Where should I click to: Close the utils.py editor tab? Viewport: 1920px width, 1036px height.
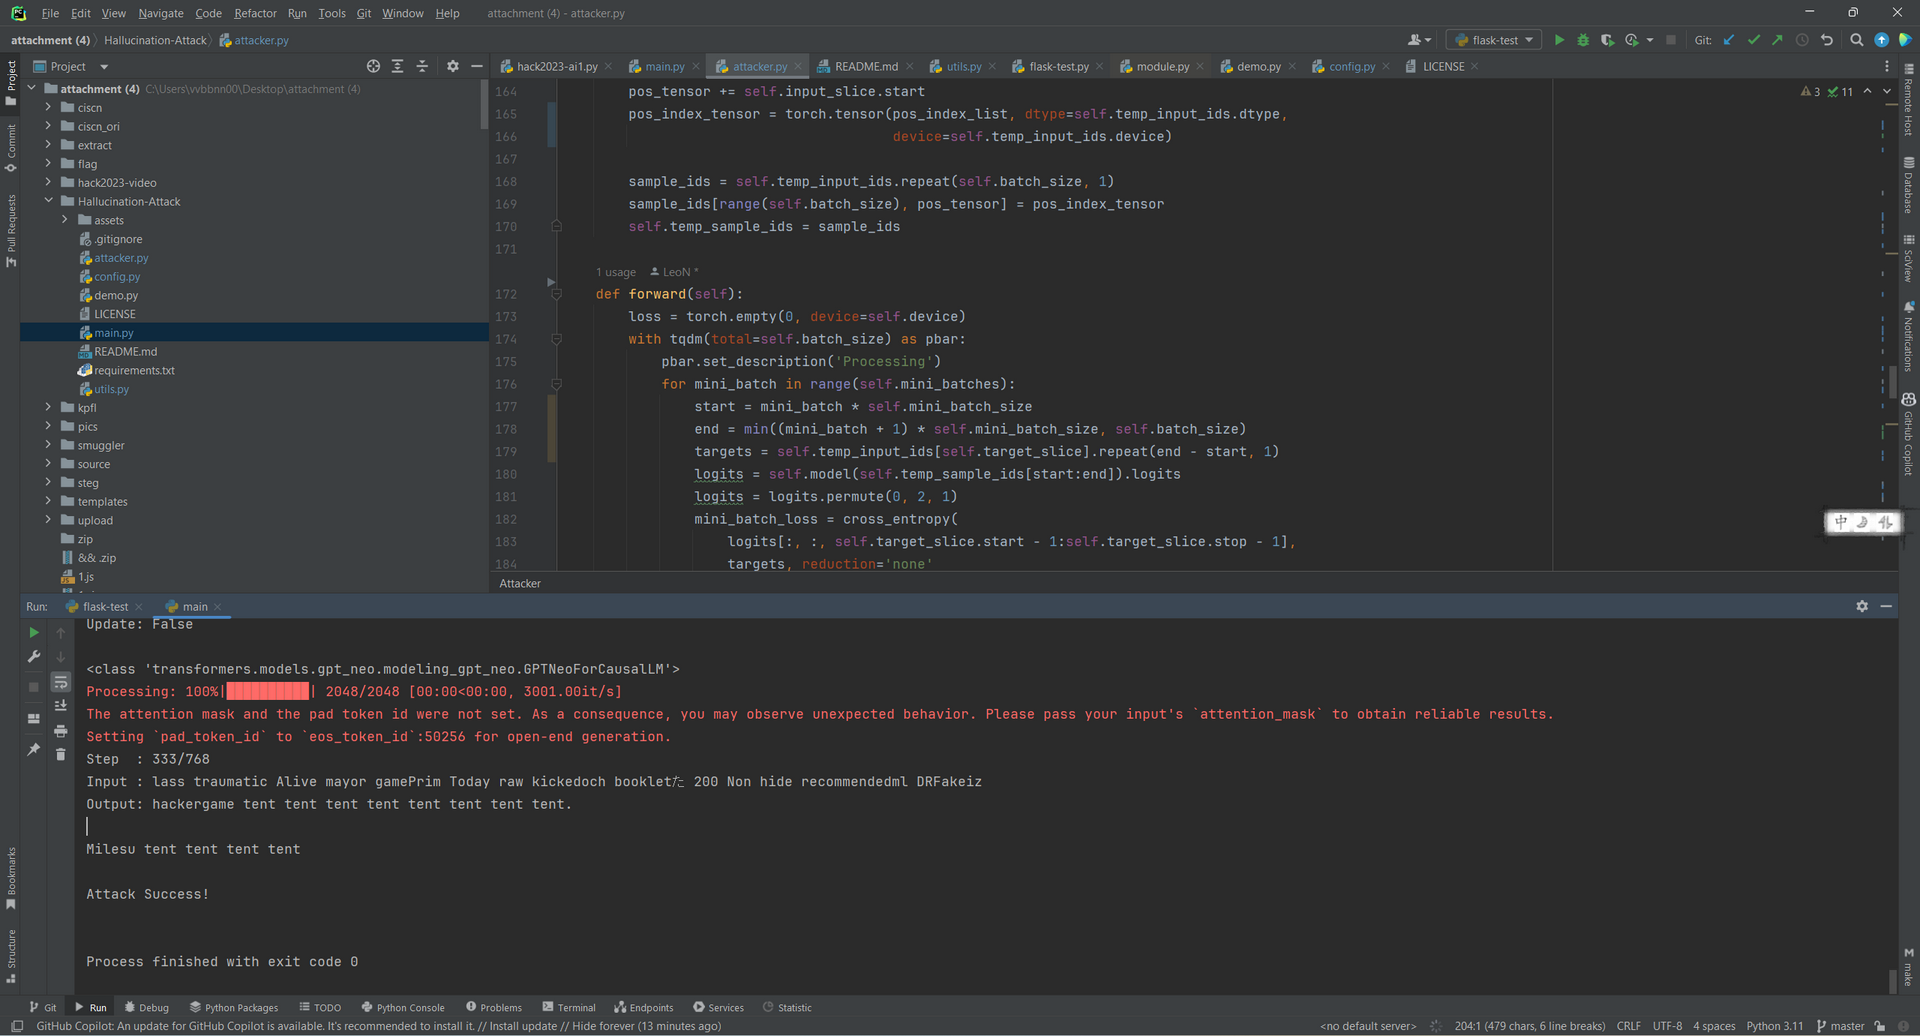click(x=992, y=66)
